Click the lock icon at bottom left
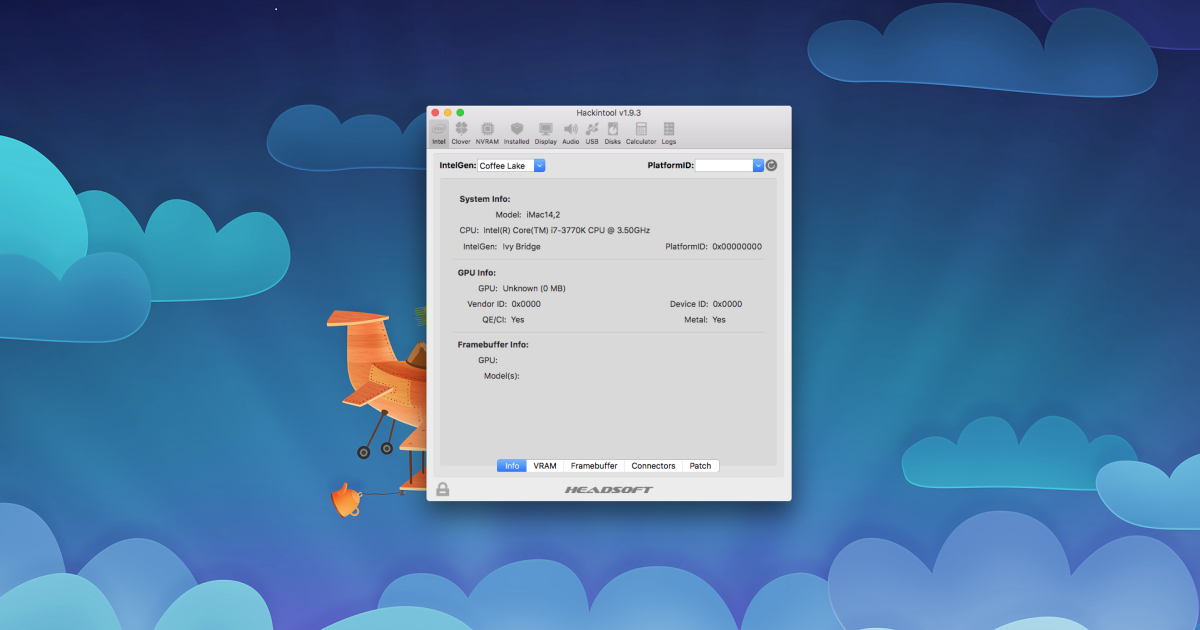The width and height of the screenshot is (1200, 630). tap(441, 489)
